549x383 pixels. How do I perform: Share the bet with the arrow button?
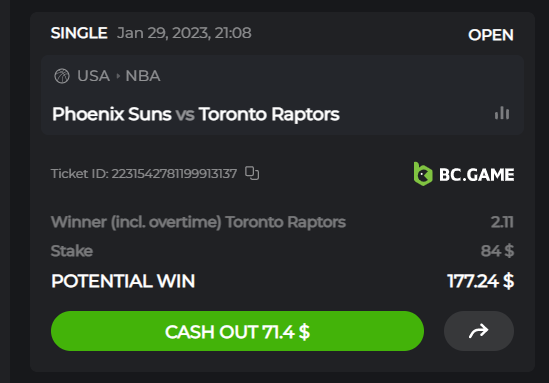tap(479, 331)
